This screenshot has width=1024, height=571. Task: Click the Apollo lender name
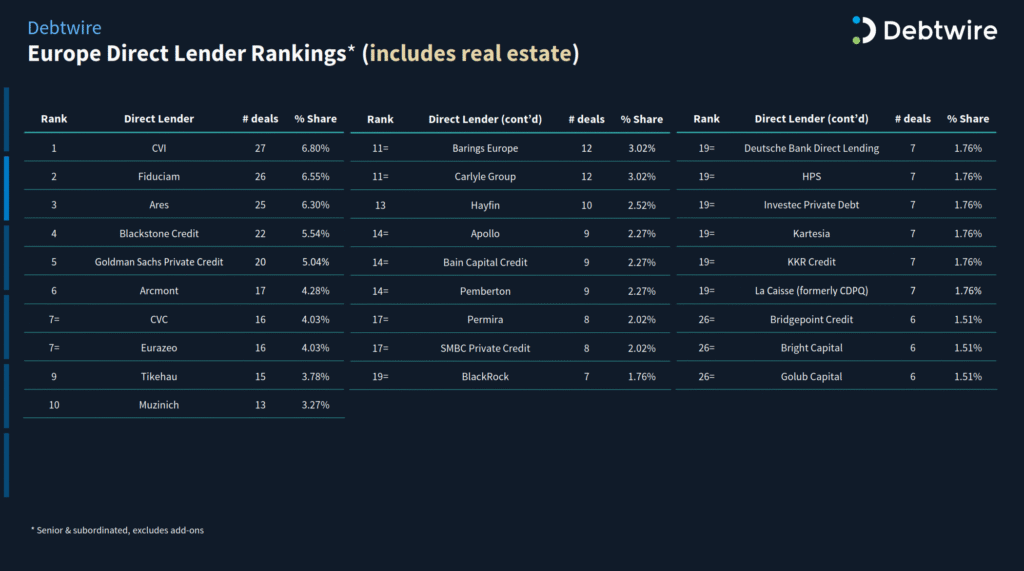[x=485, y=233]
